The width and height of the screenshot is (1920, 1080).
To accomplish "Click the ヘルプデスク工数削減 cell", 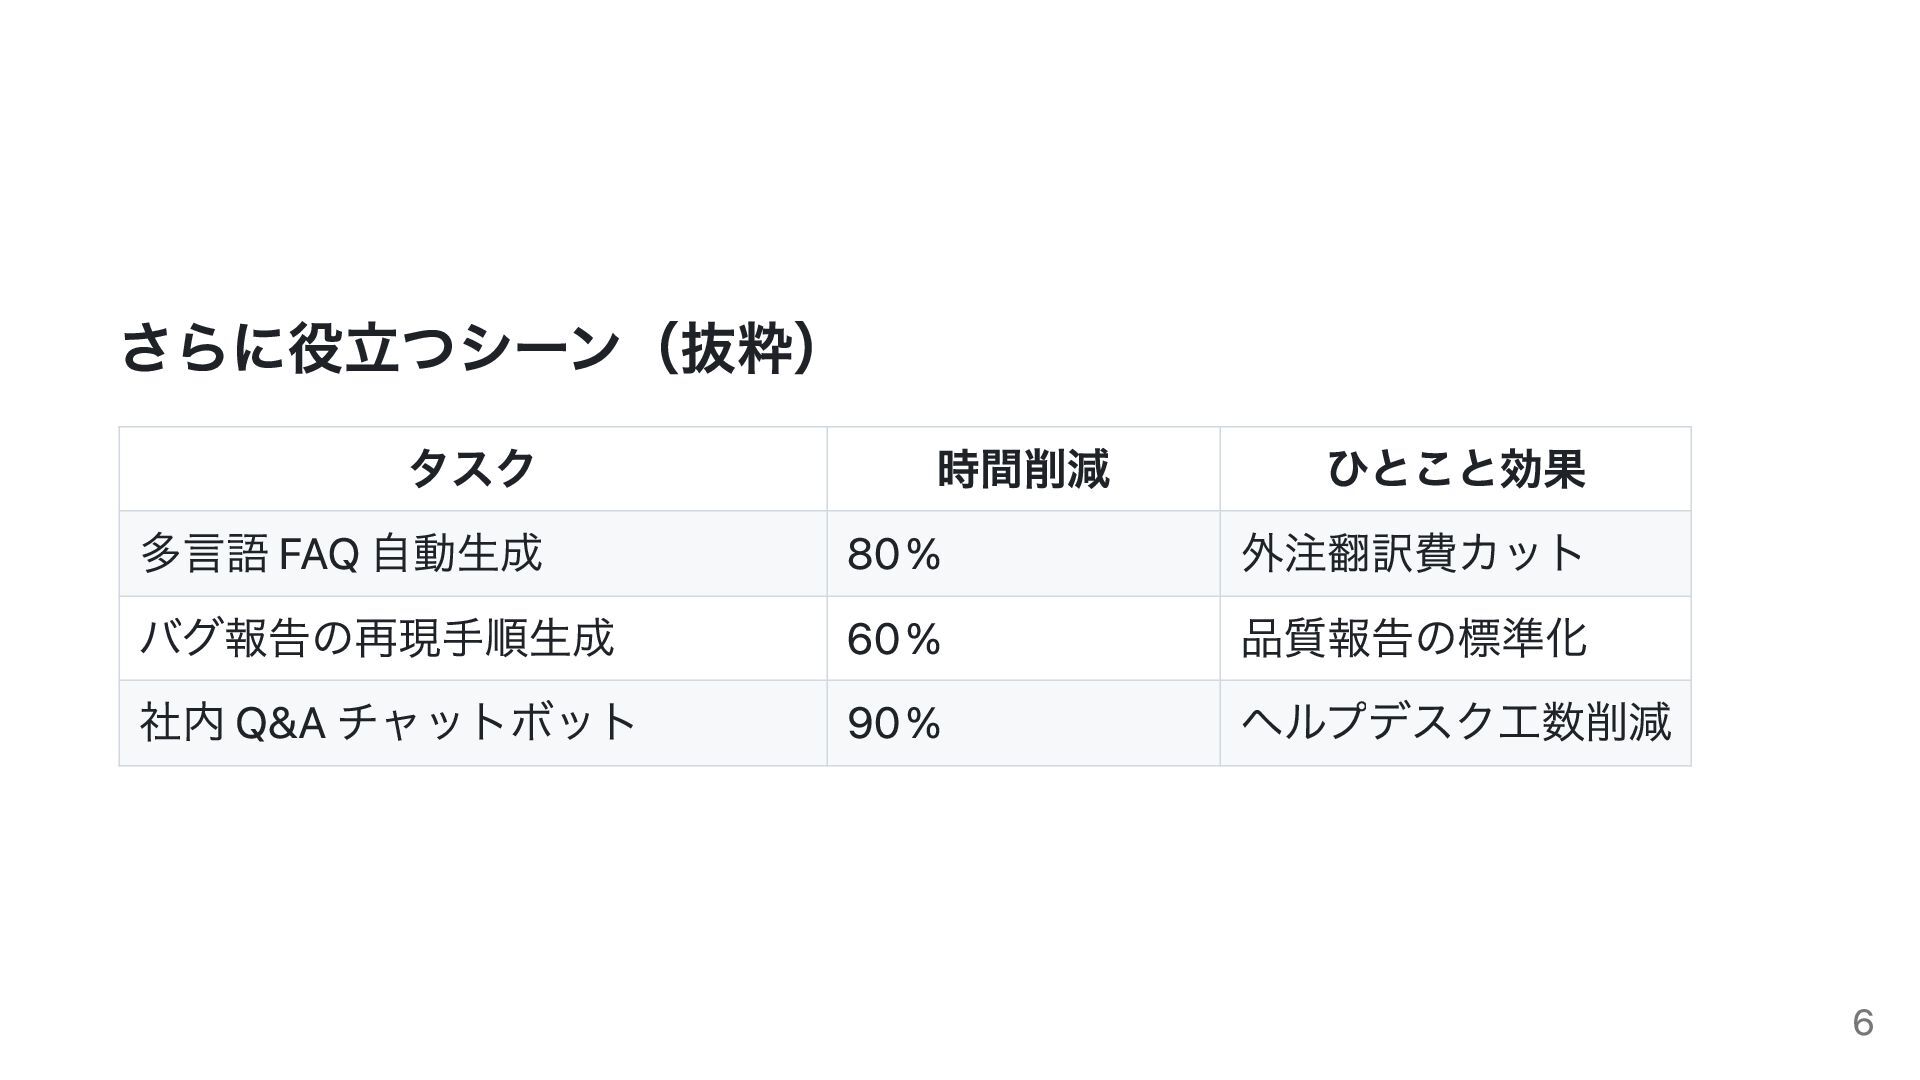I will point(1455,723).
